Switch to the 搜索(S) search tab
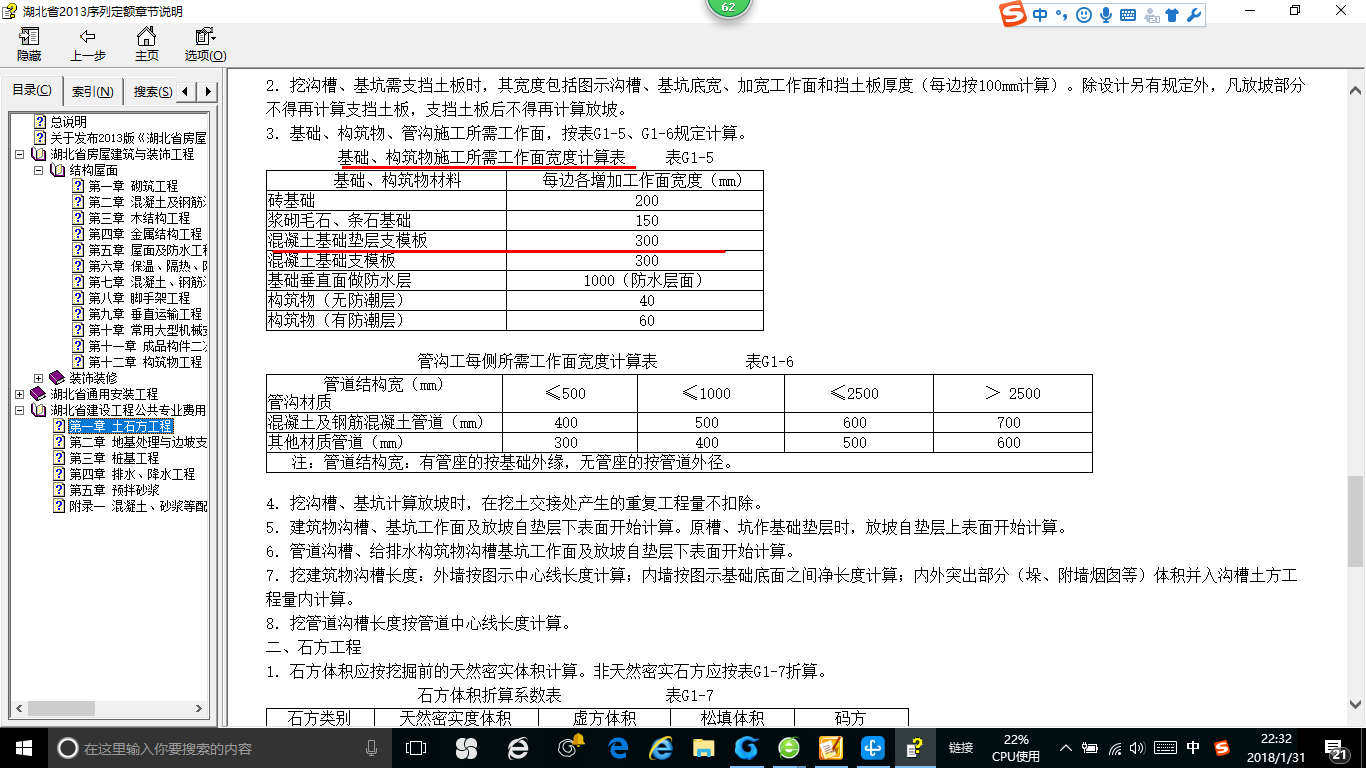The image size is (1366, 768). [x=152, y=92]
